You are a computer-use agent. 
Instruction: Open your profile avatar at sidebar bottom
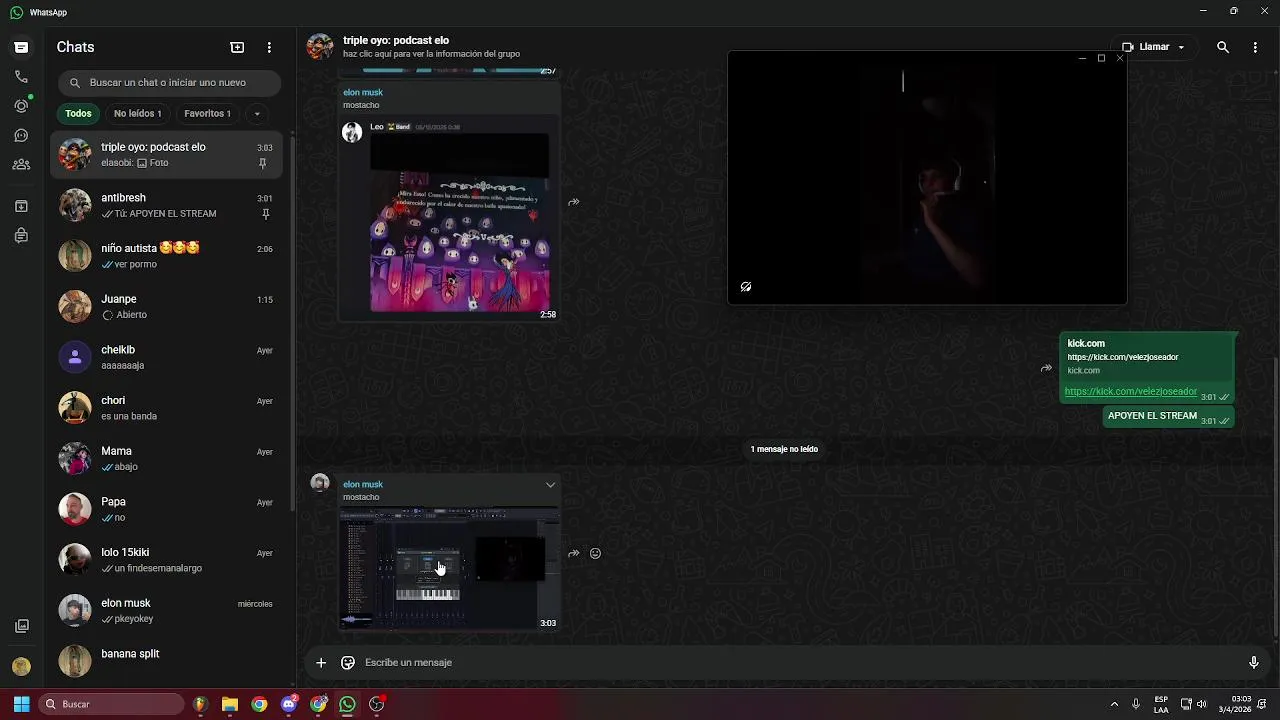(21, 666)
